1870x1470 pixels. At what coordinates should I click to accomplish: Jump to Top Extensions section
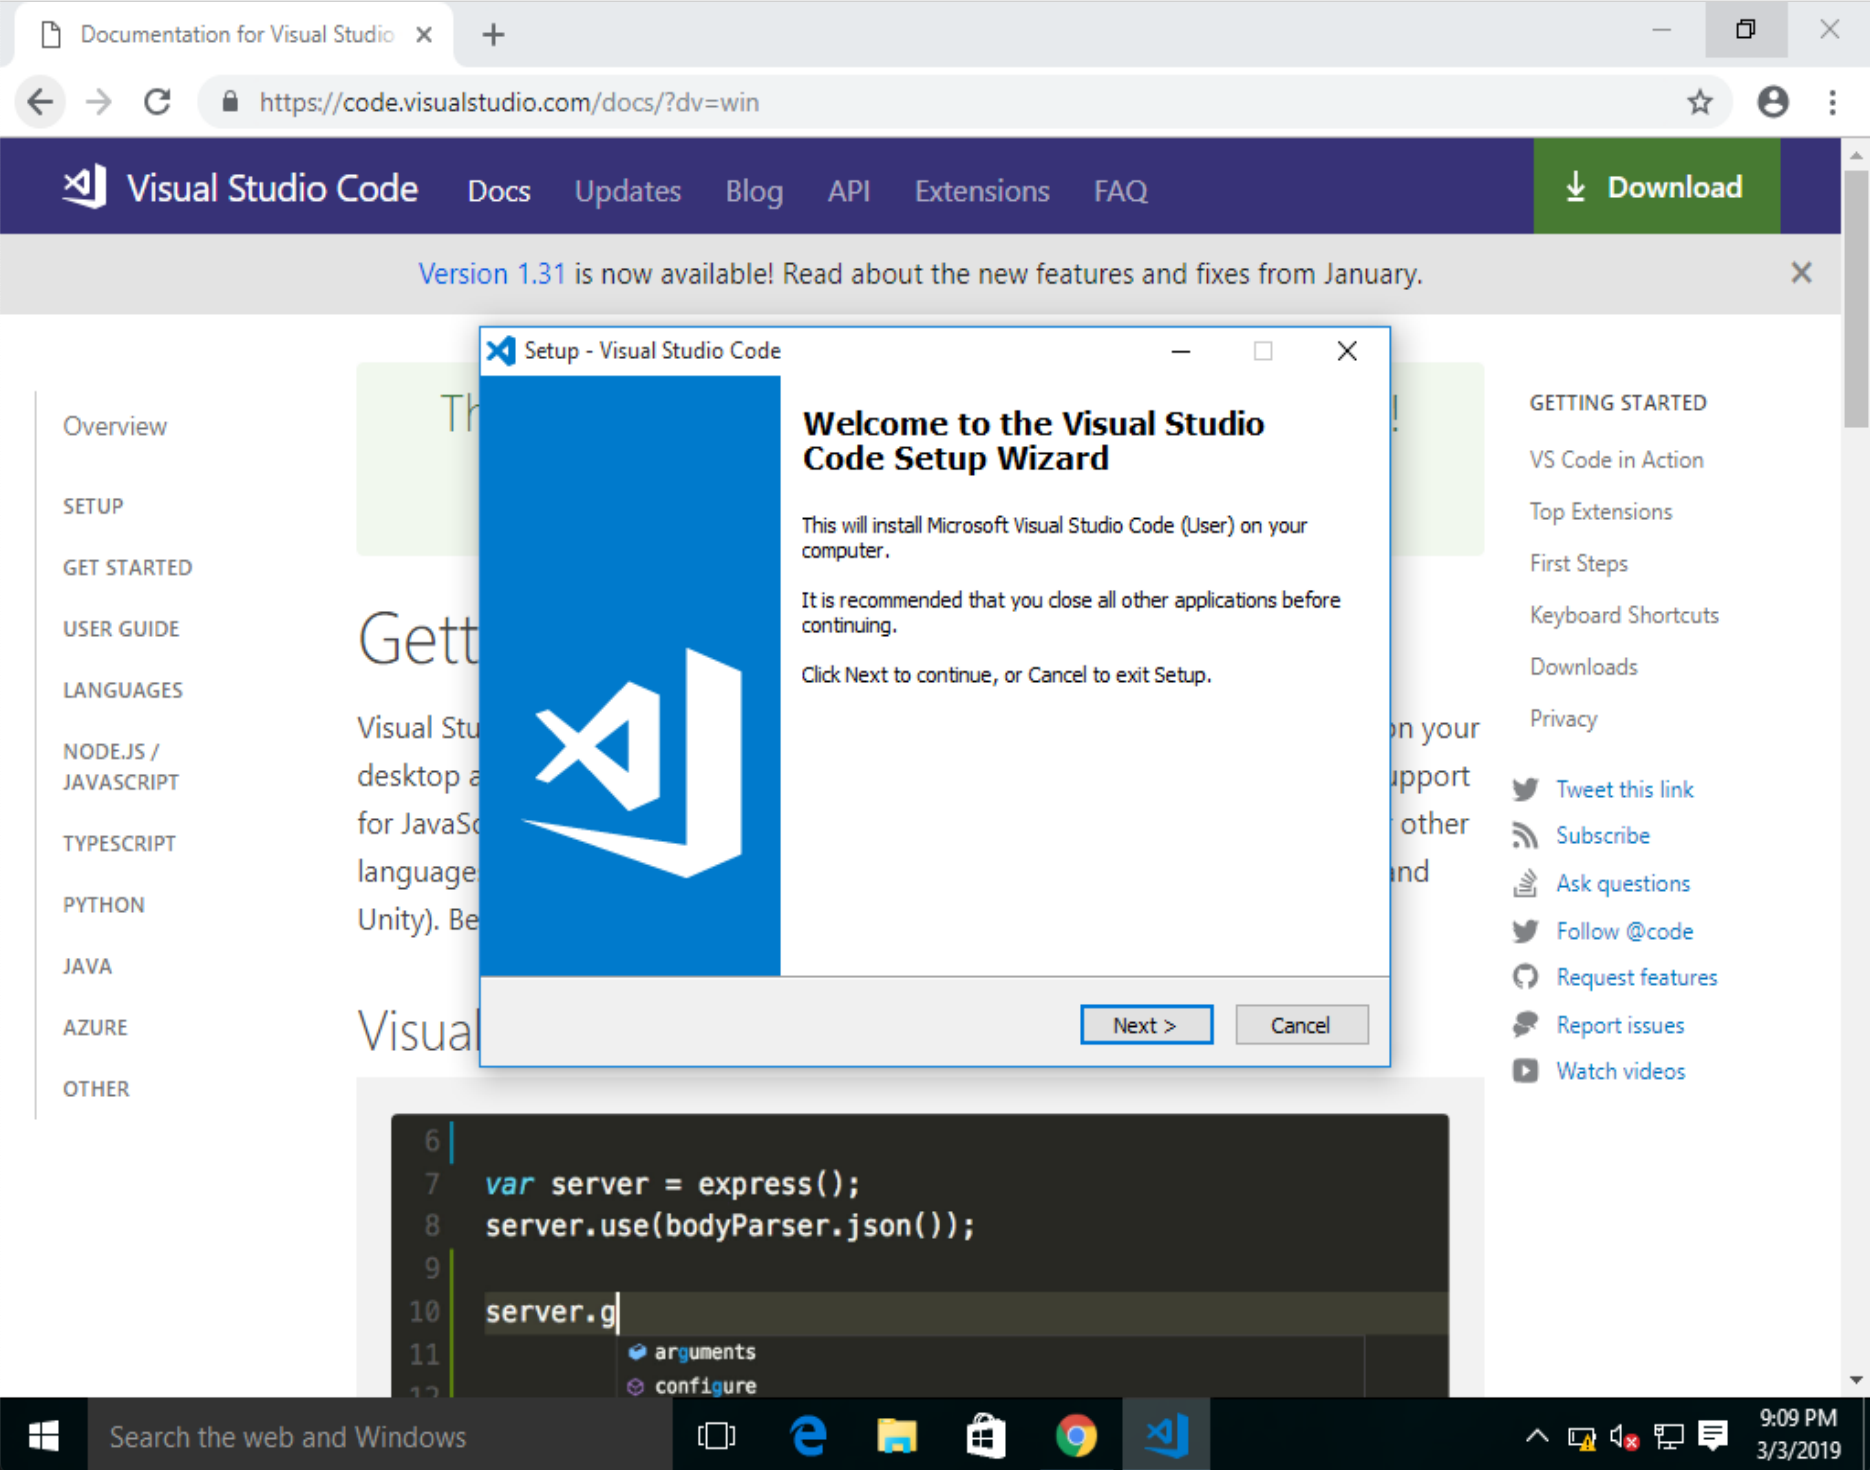click(1600, 512)
